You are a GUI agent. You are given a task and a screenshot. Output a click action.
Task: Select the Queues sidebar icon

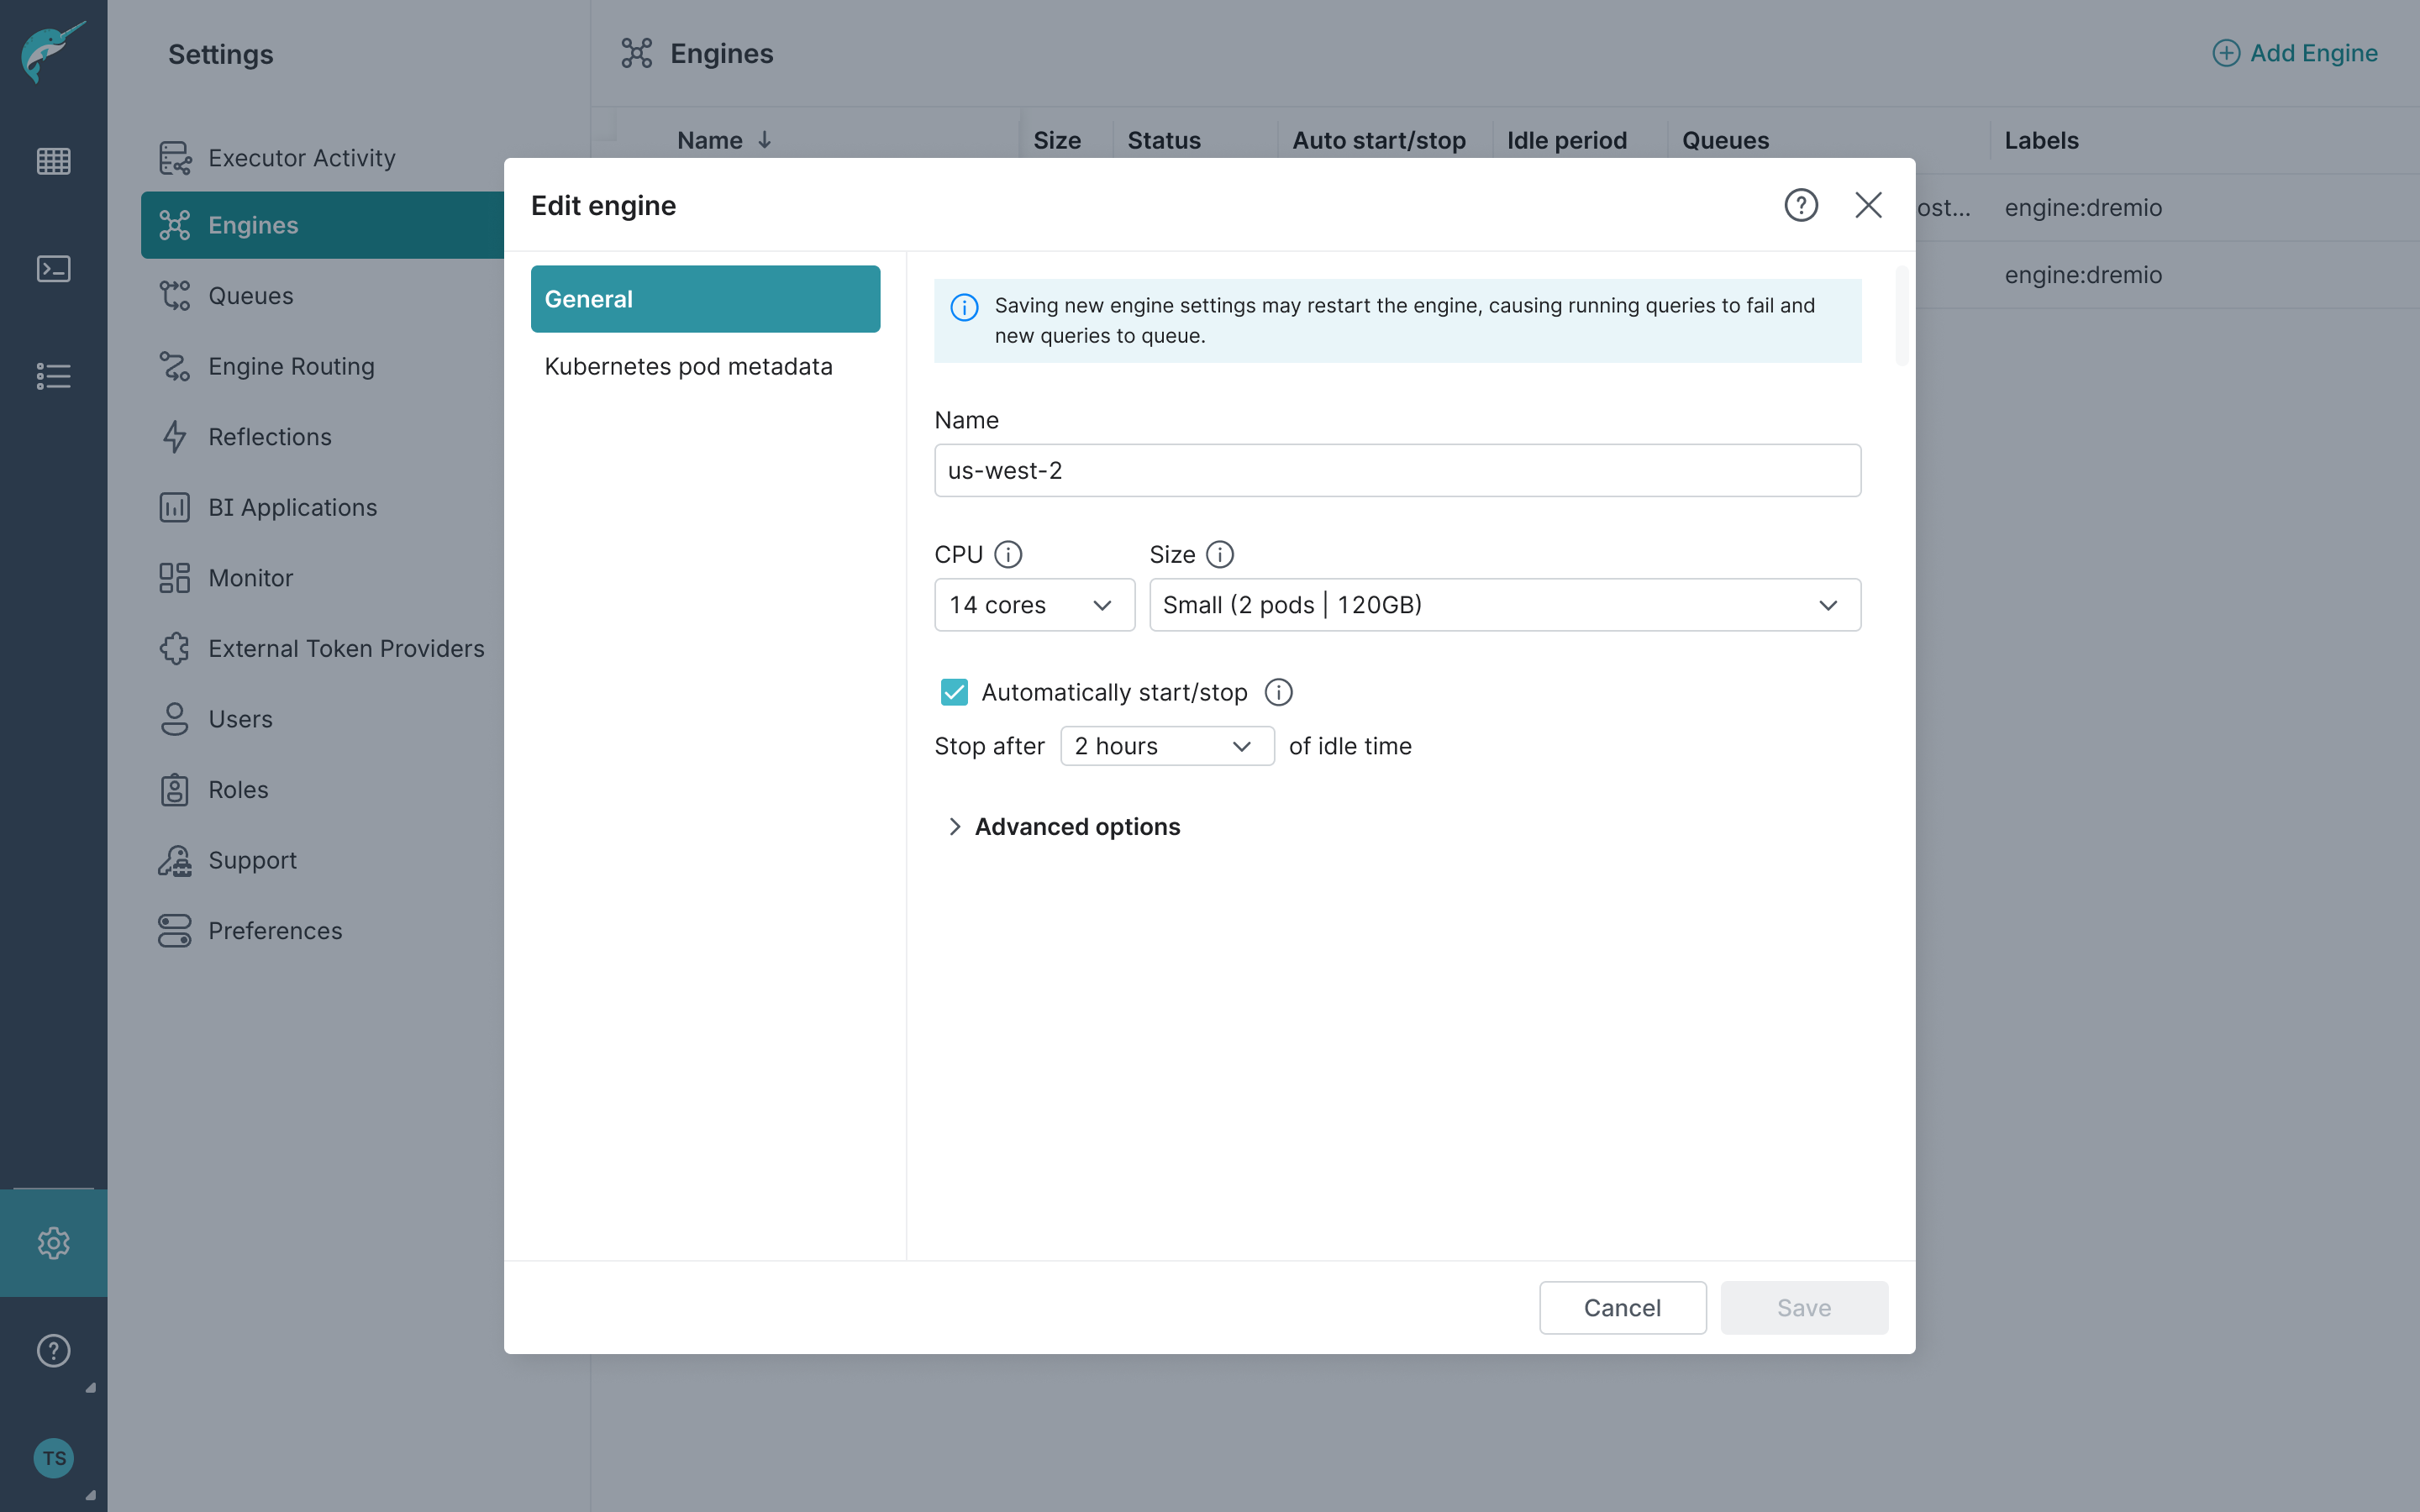coord(175,295)
